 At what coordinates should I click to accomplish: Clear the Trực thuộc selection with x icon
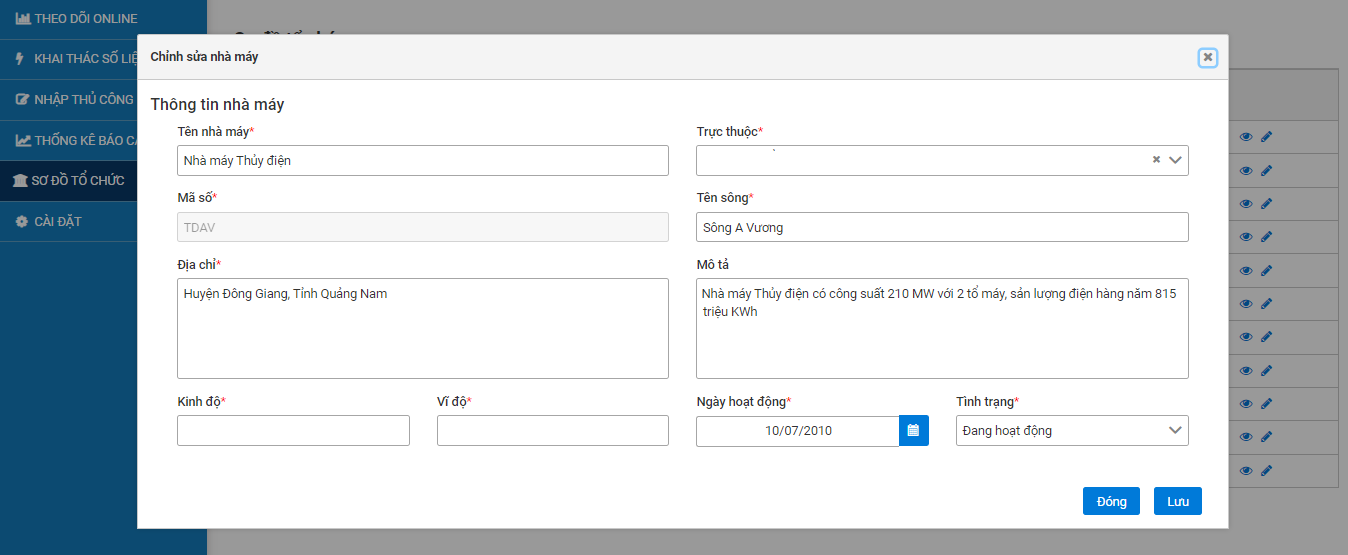pyautogui.click(x=1156, y=160)
